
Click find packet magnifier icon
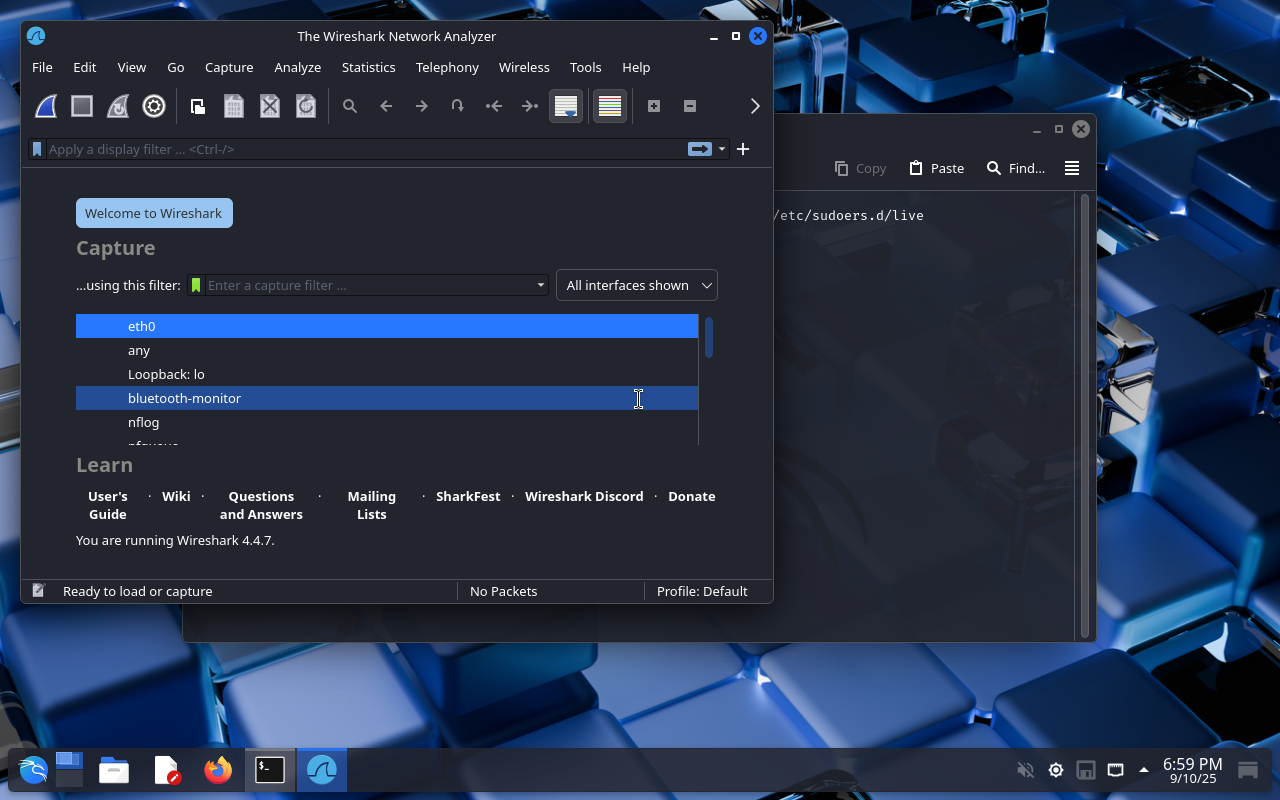click(350, 106)
